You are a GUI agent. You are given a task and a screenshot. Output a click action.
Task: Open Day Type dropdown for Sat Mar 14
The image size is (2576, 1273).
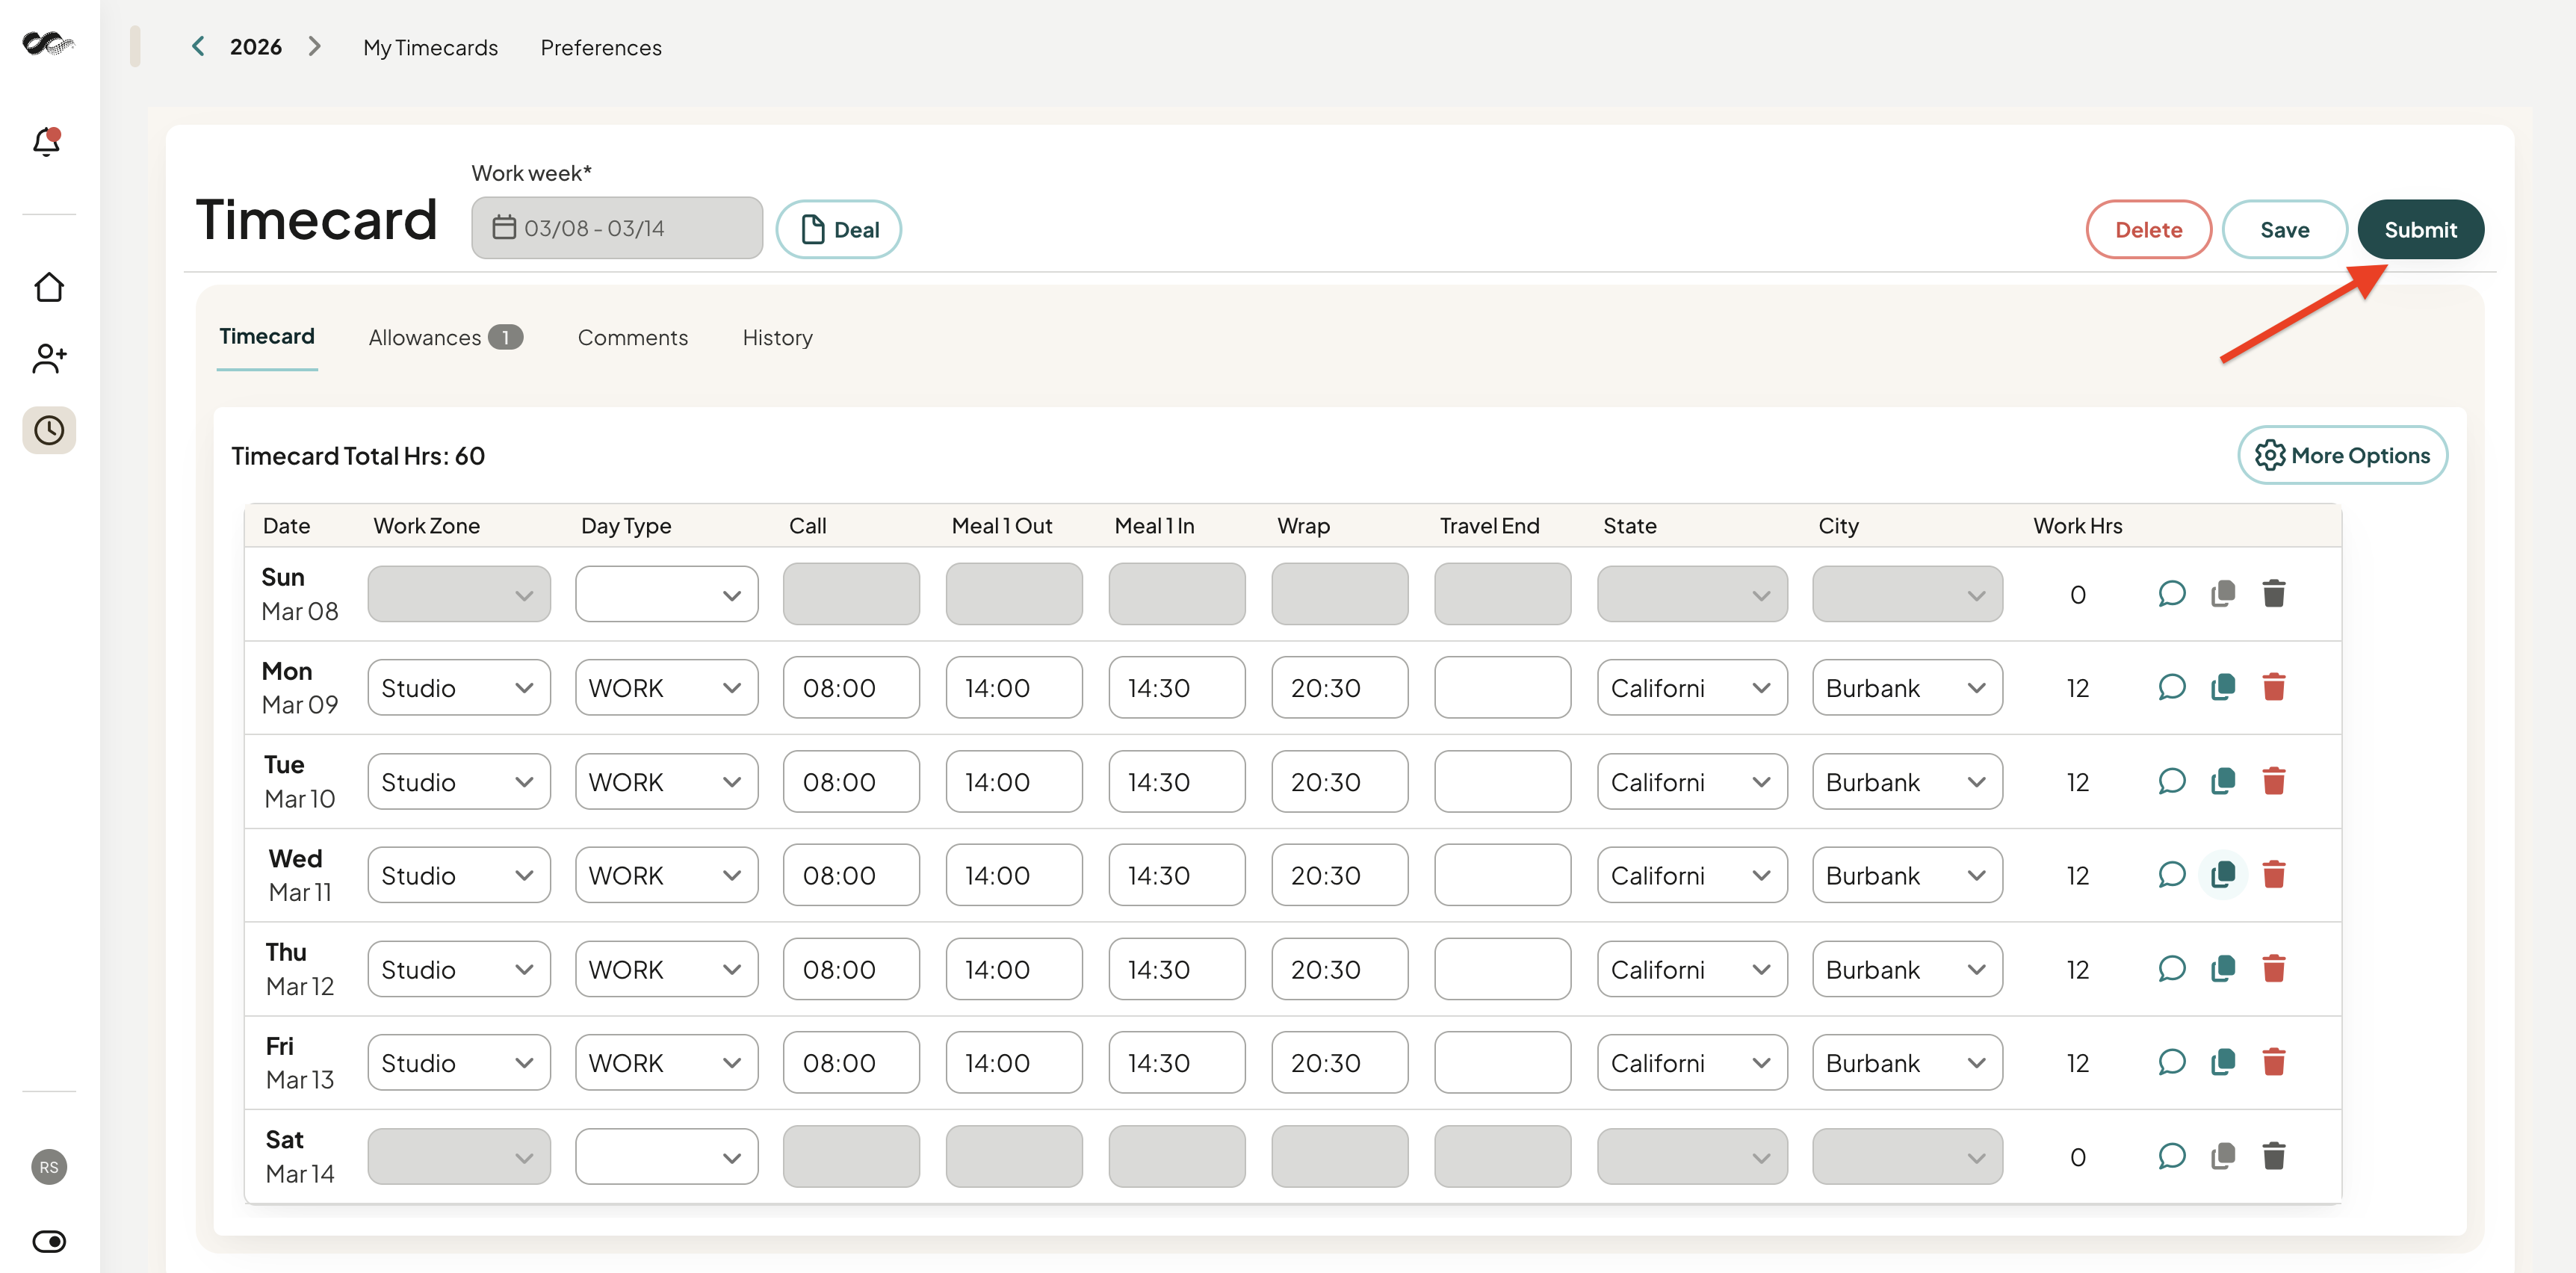(666, 1157)
